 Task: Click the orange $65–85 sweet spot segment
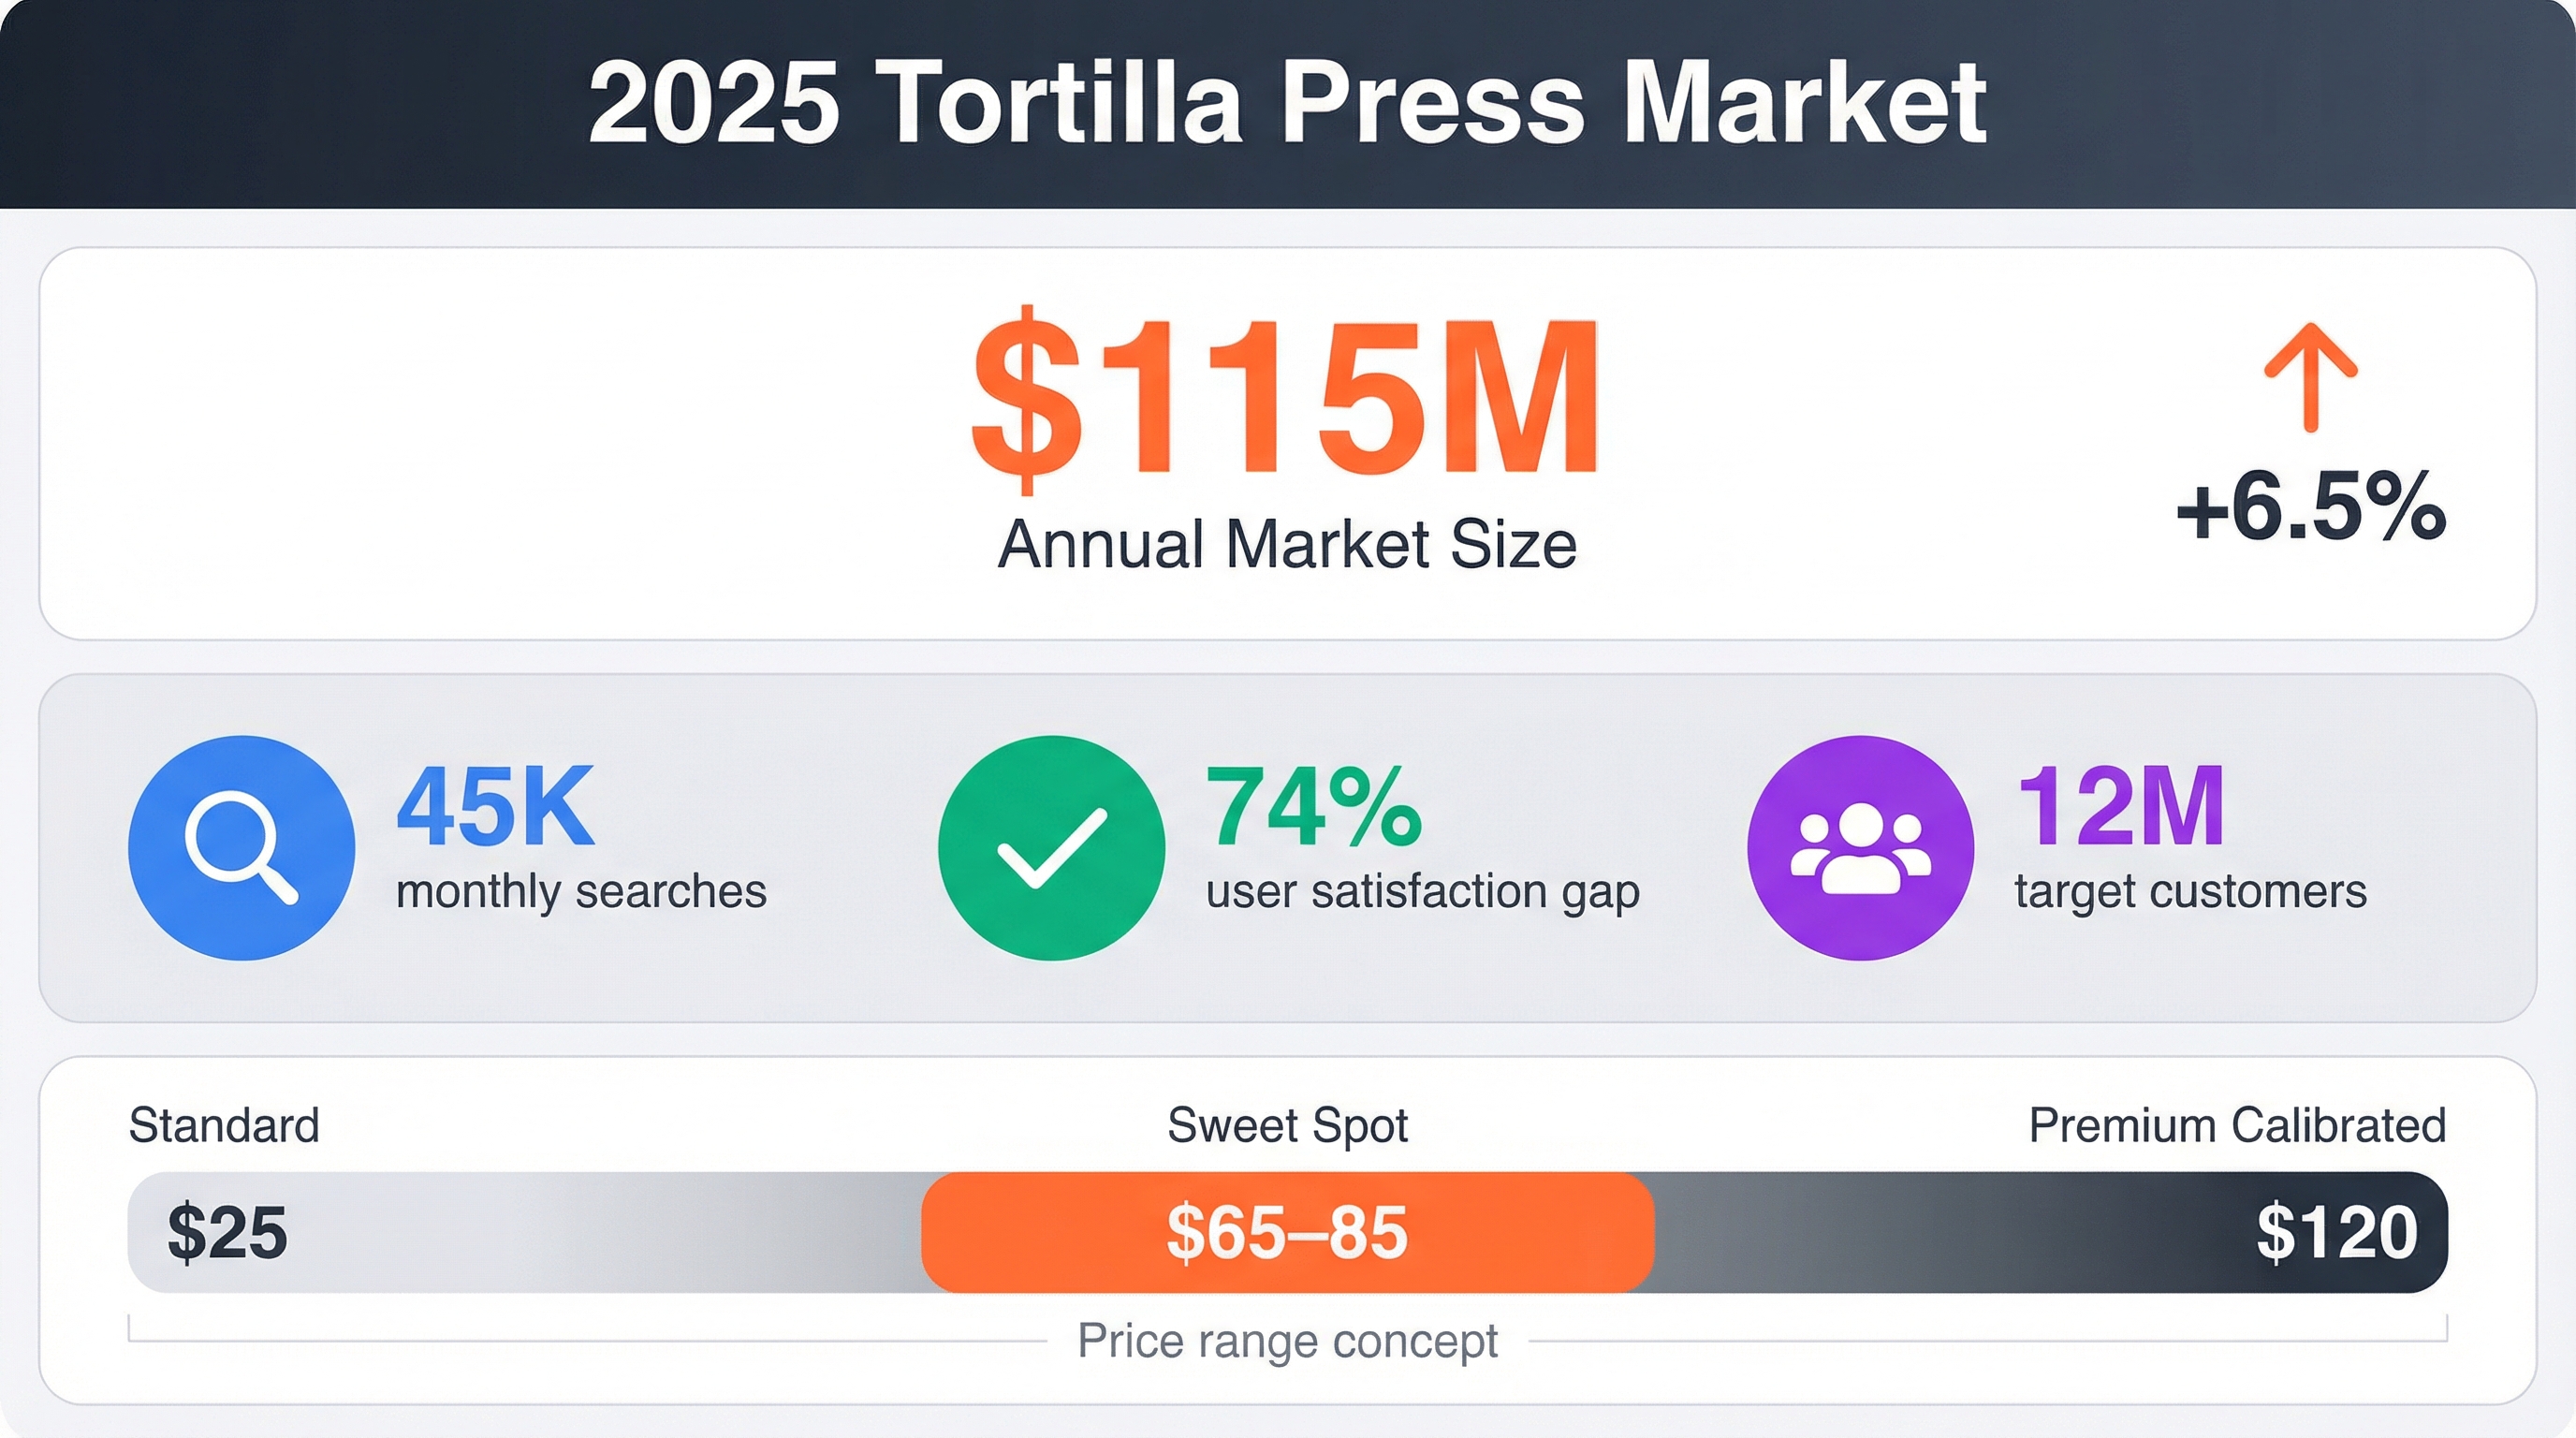pos(1287,1232)
